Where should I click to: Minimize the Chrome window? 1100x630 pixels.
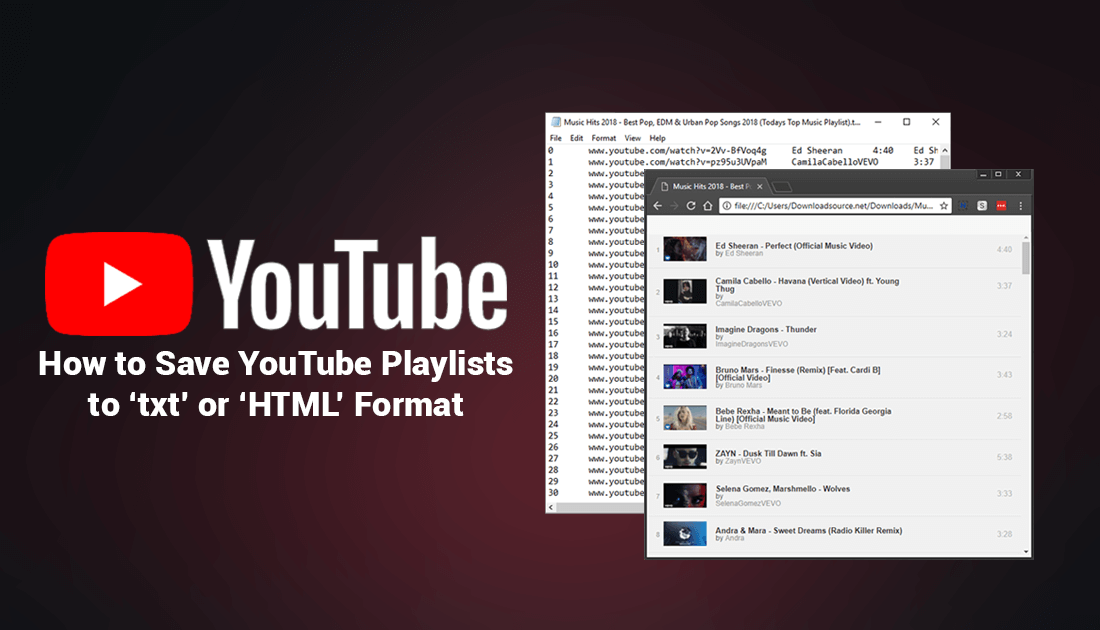pyautogui.click(x=983, y=174)
